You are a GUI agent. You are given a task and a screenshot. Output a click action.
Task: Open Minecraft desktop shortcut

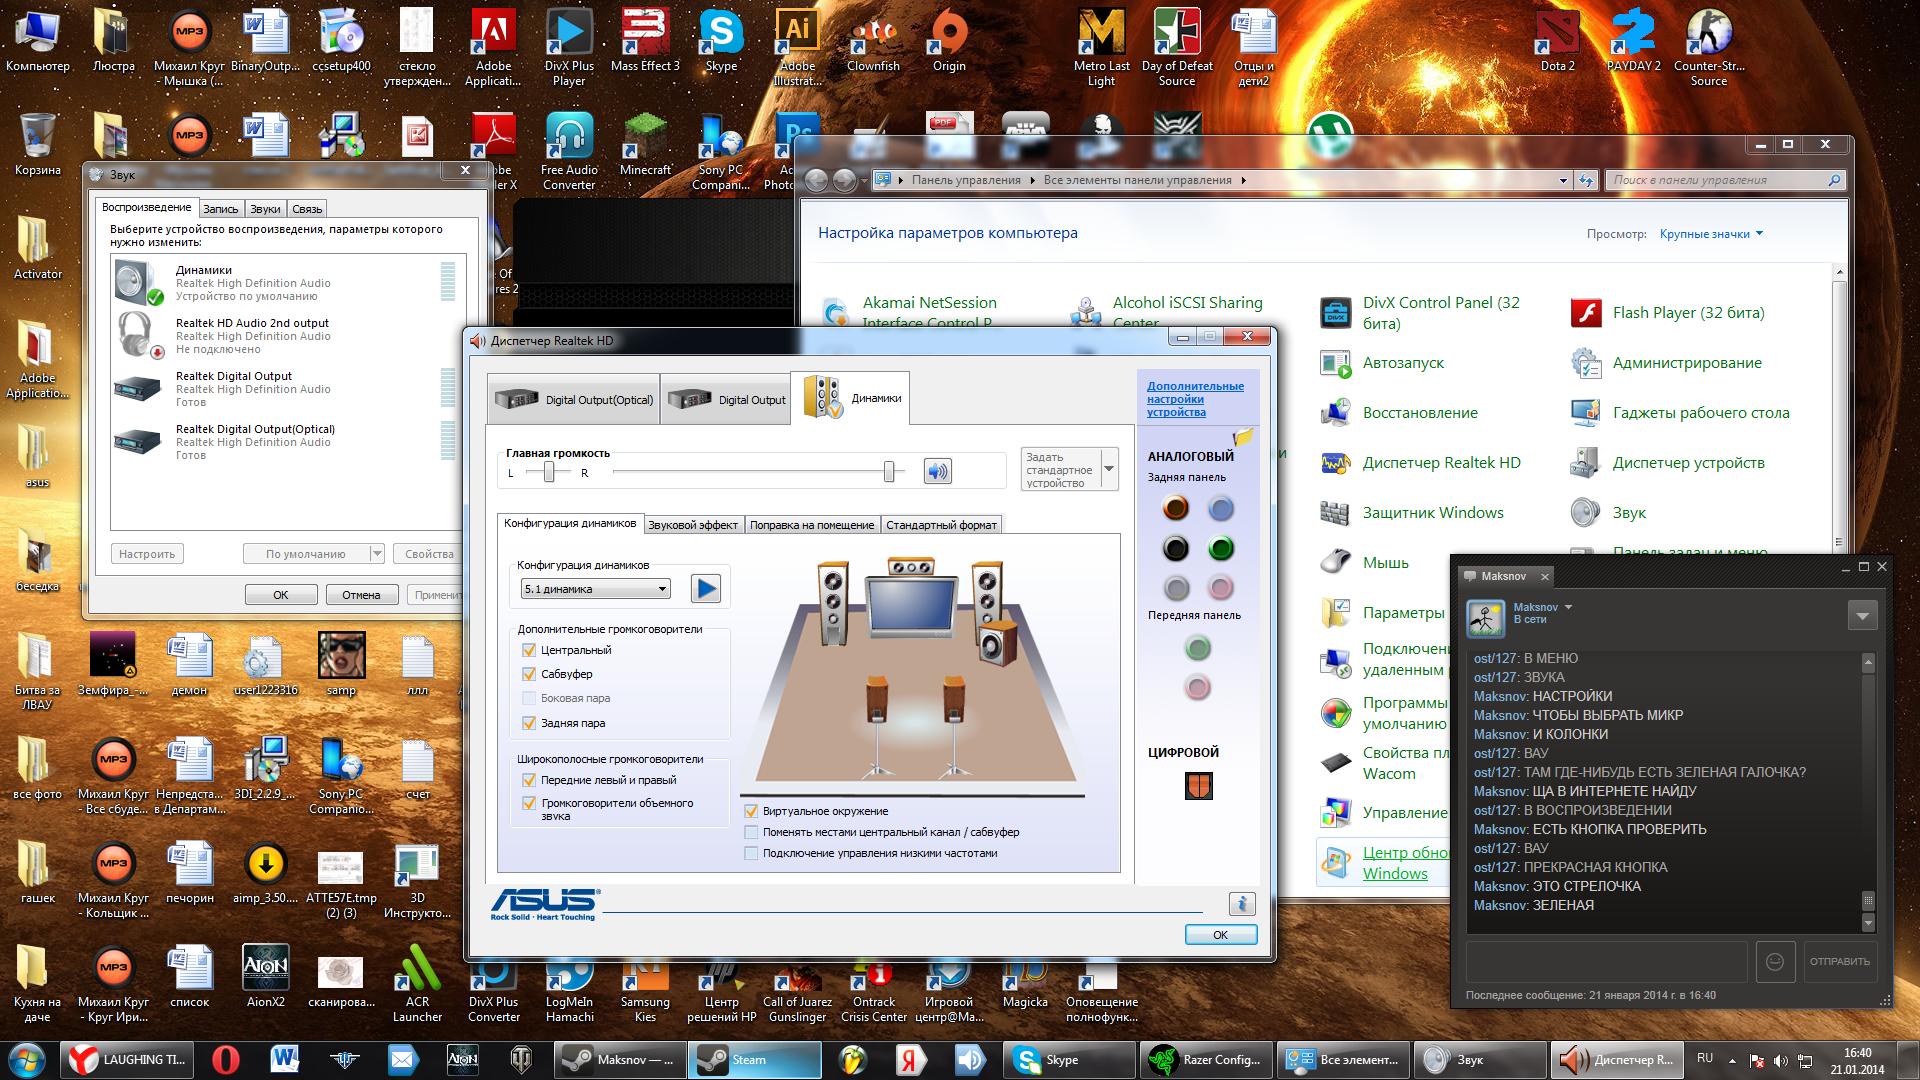(x=645, y=145)
